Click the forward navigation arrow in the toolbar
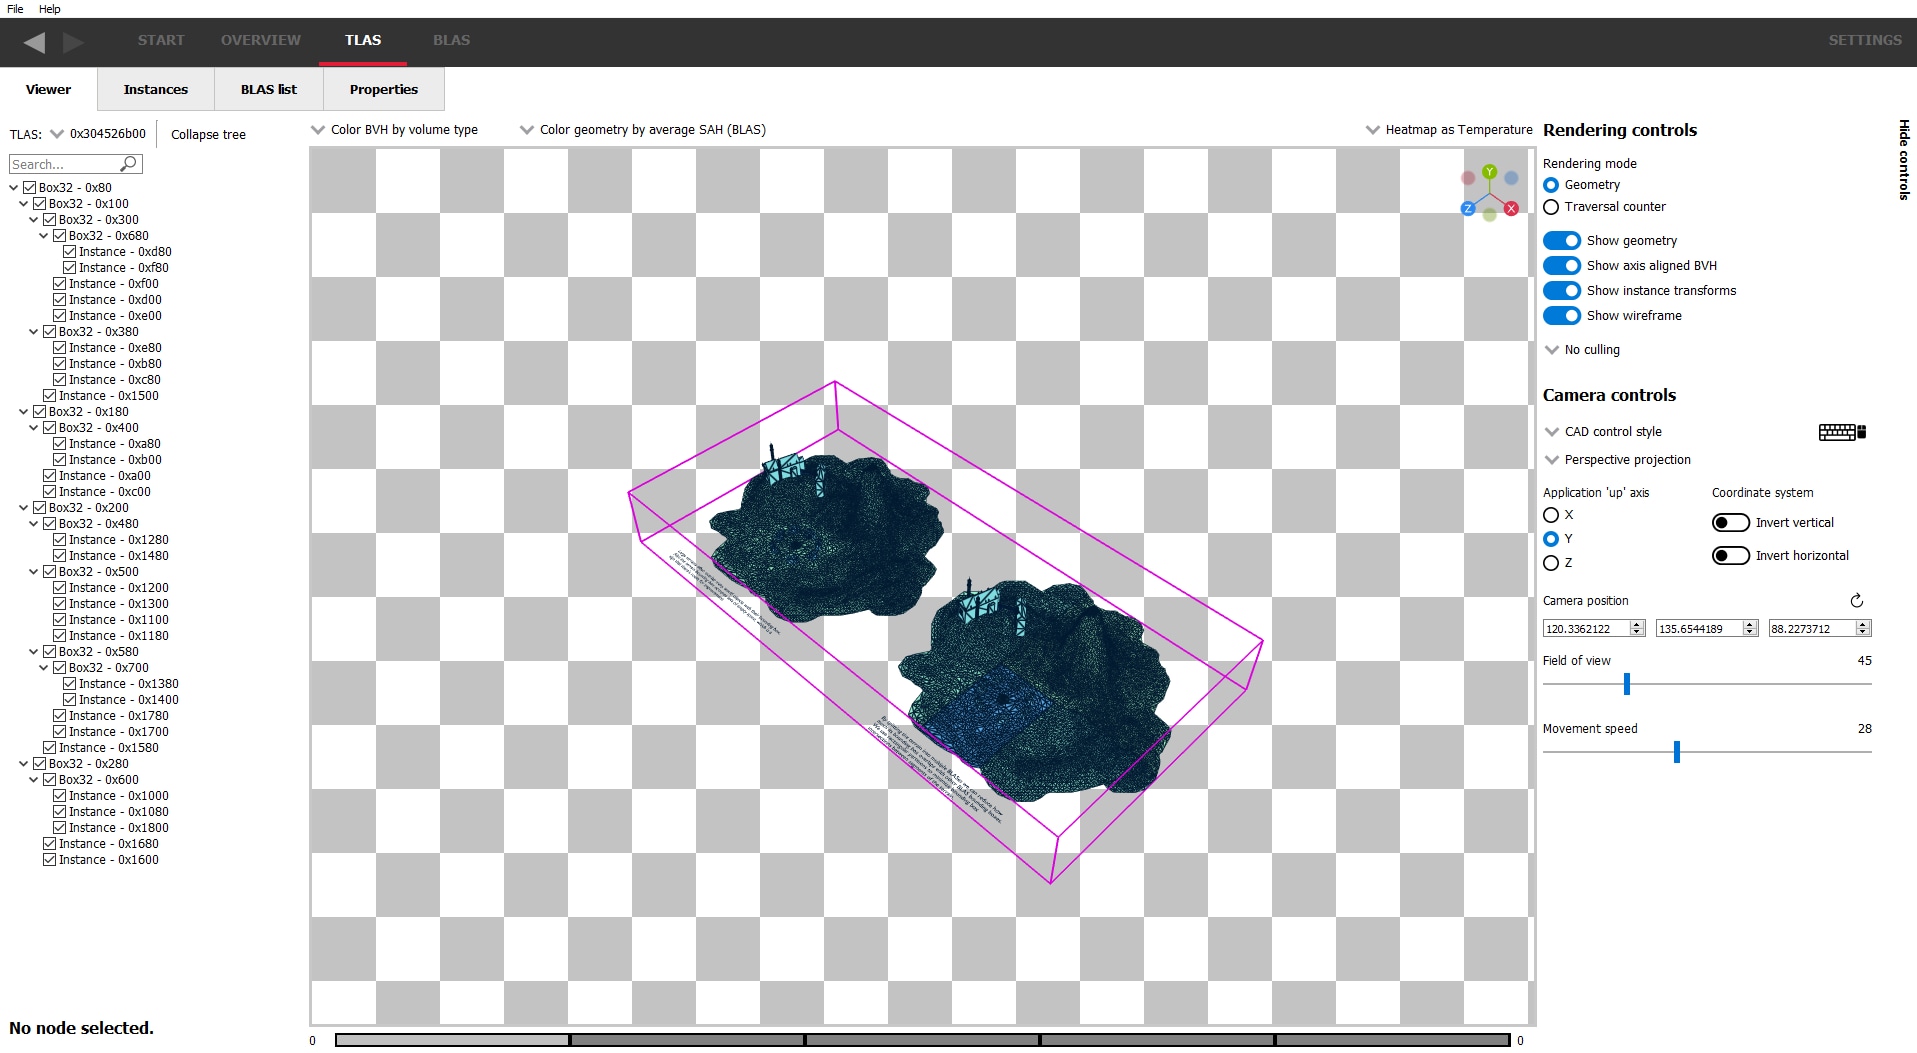1917x1053 pixels. click(x=71, y=42)
